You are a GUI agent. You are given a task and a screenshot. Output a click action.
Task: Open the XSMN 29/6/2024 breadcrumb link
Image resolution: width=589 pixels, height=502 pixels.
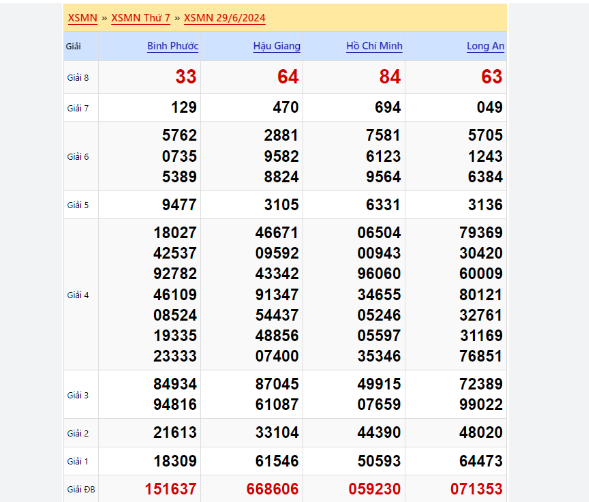[x=225, y=18]
